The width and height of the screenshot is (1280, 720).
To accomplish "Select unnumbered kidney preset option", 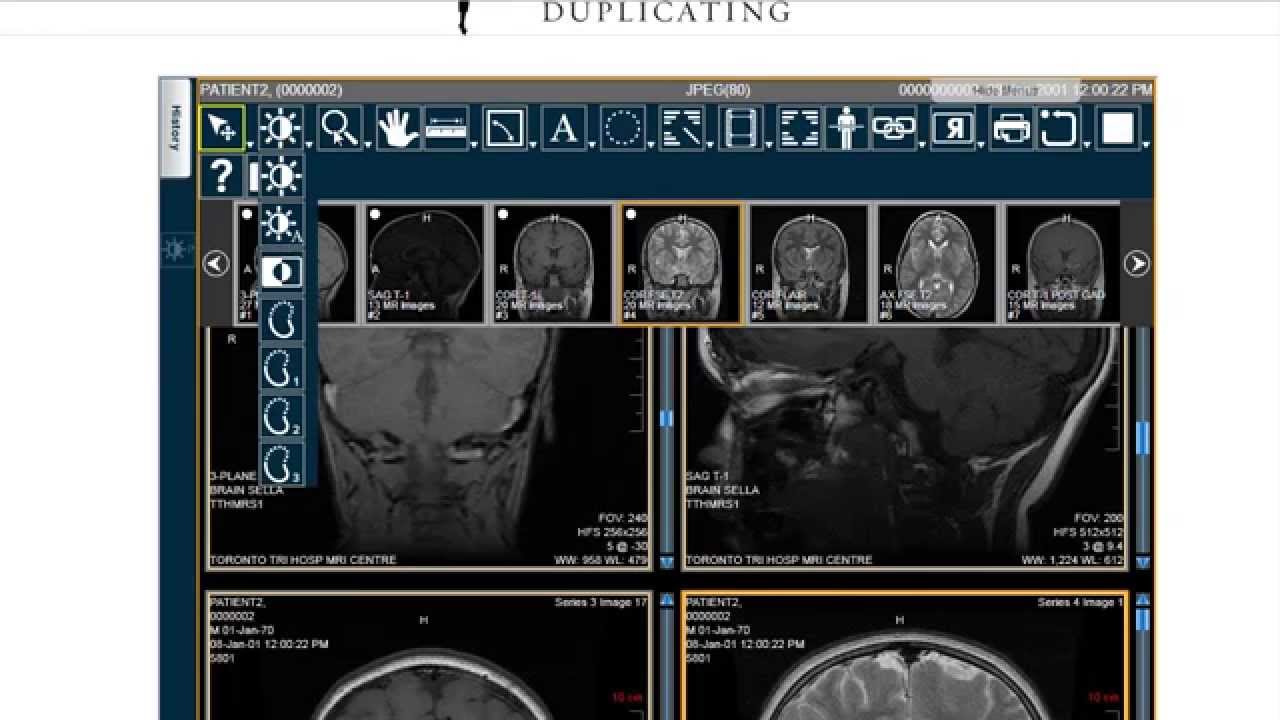I will coord(281,320).
